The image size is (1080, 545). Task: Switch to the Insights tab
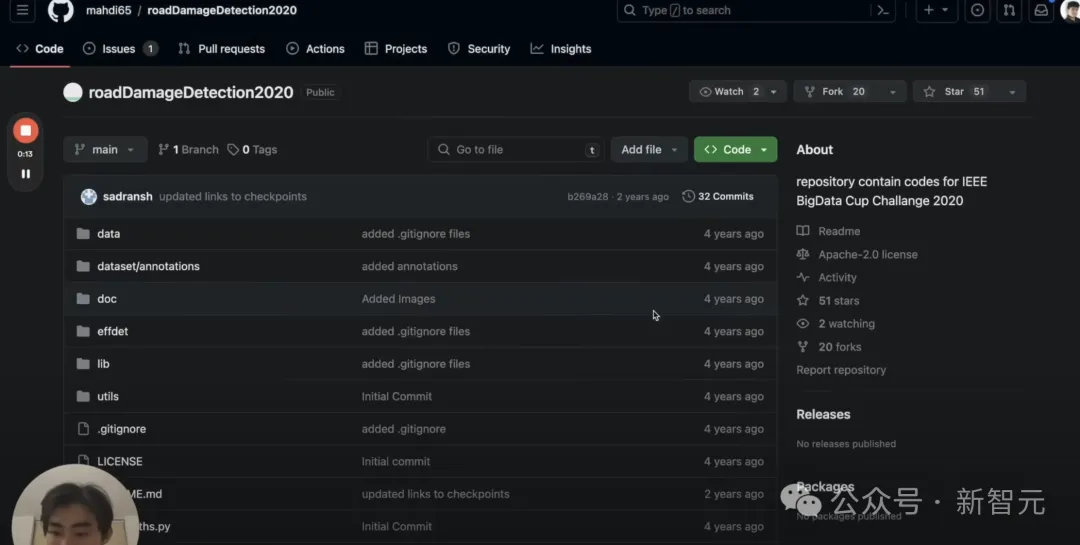point(561,49)
